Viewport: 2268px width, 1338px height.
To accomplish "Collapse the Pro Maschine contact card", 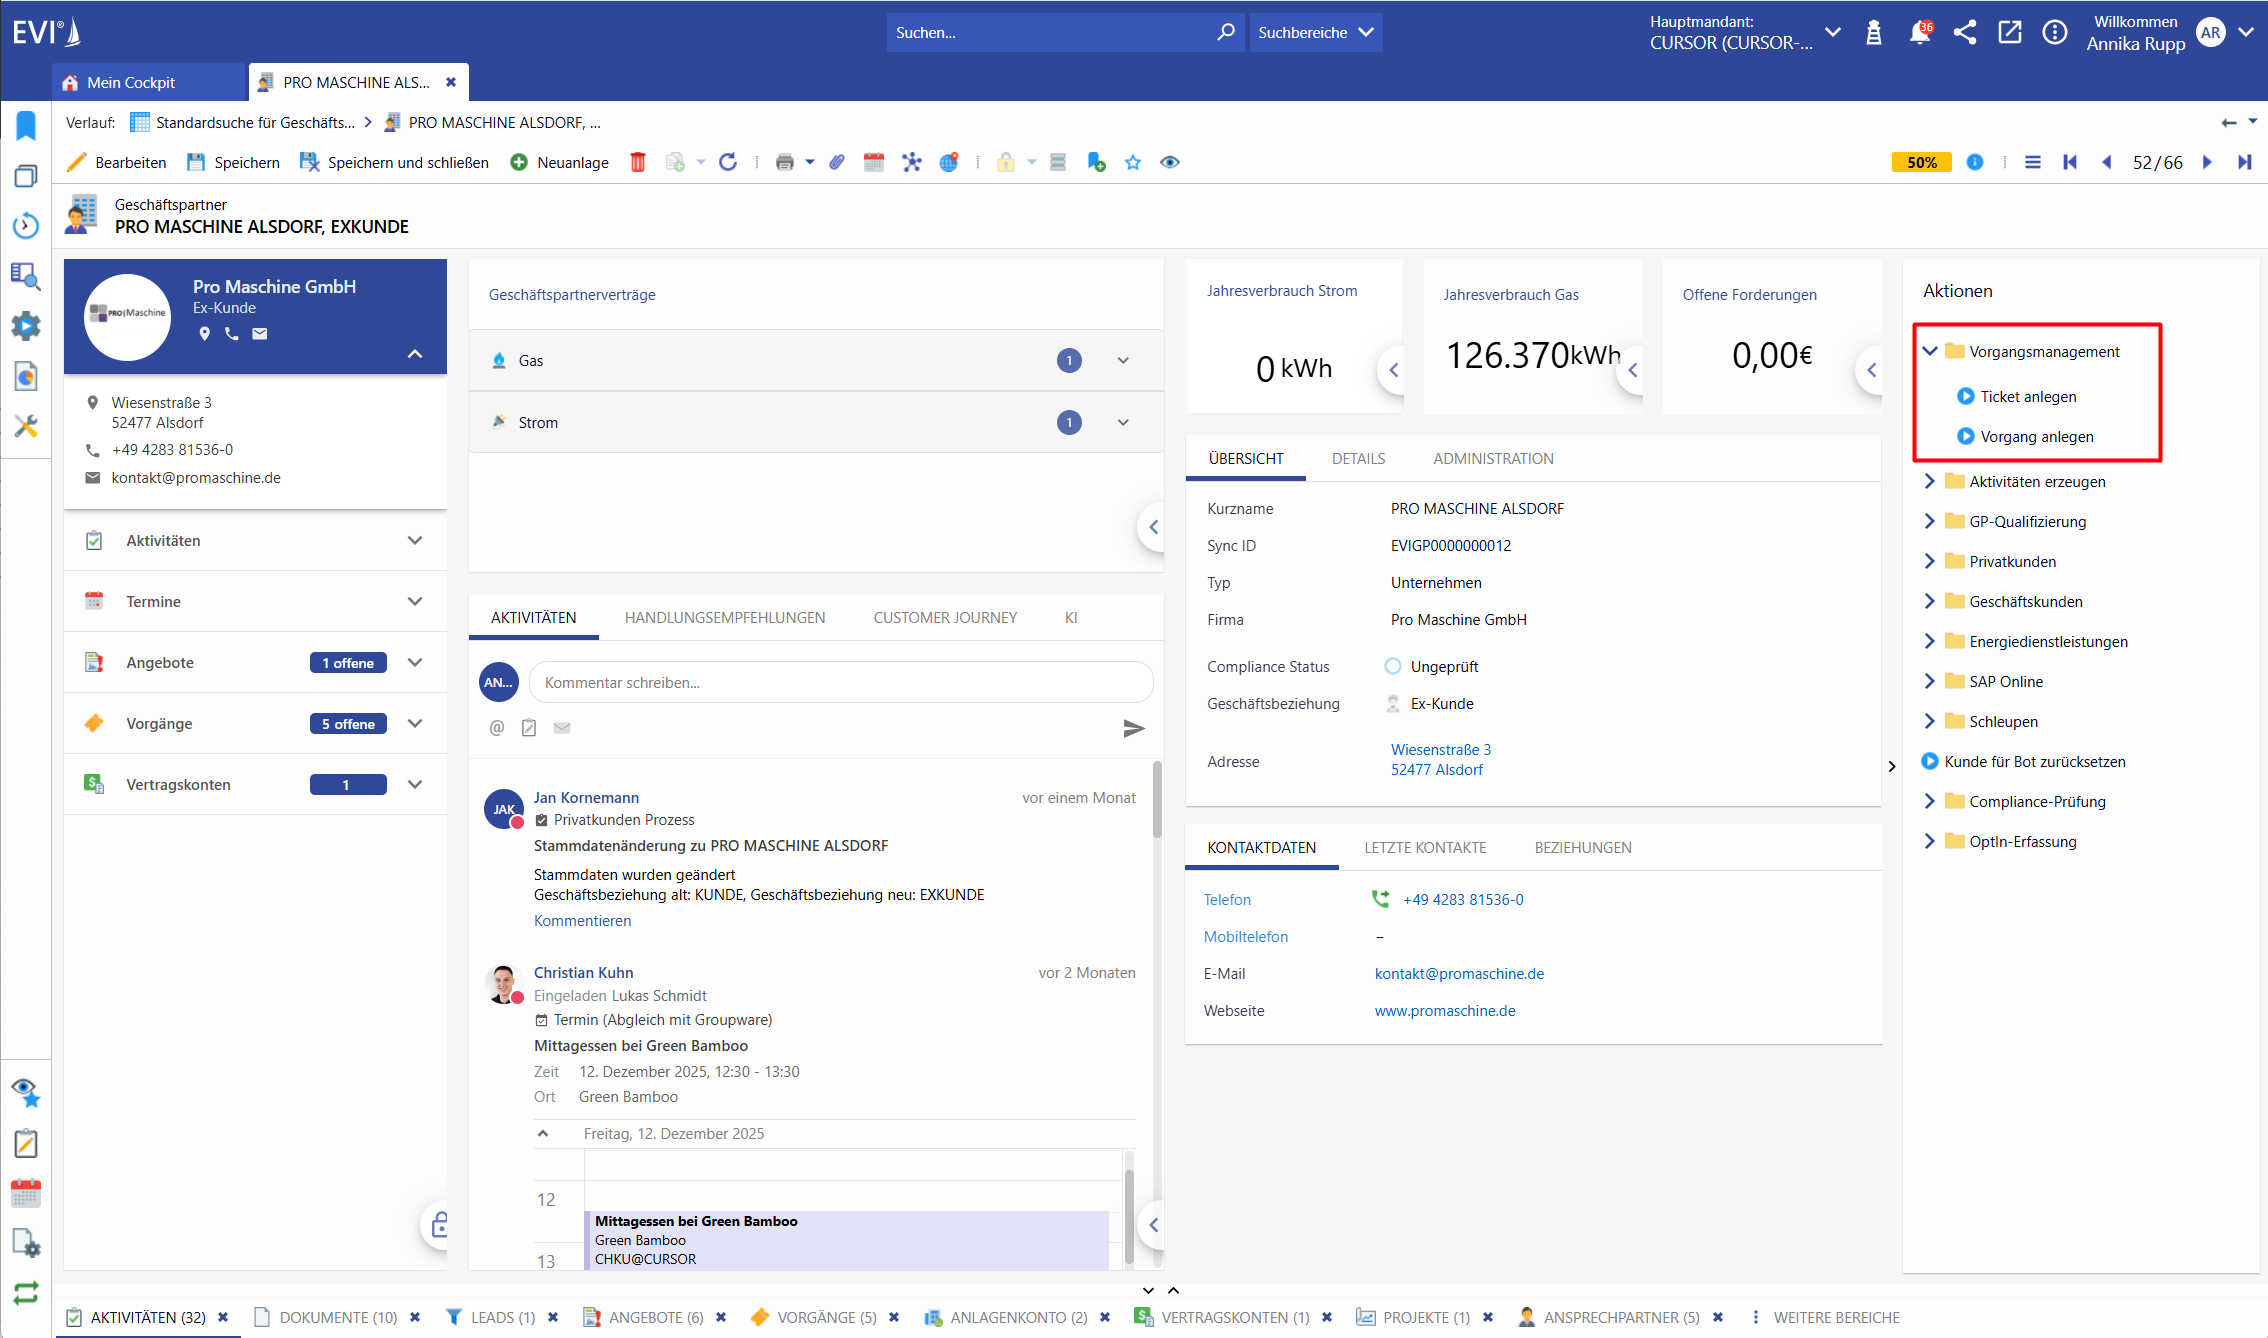I will point(415,354).
